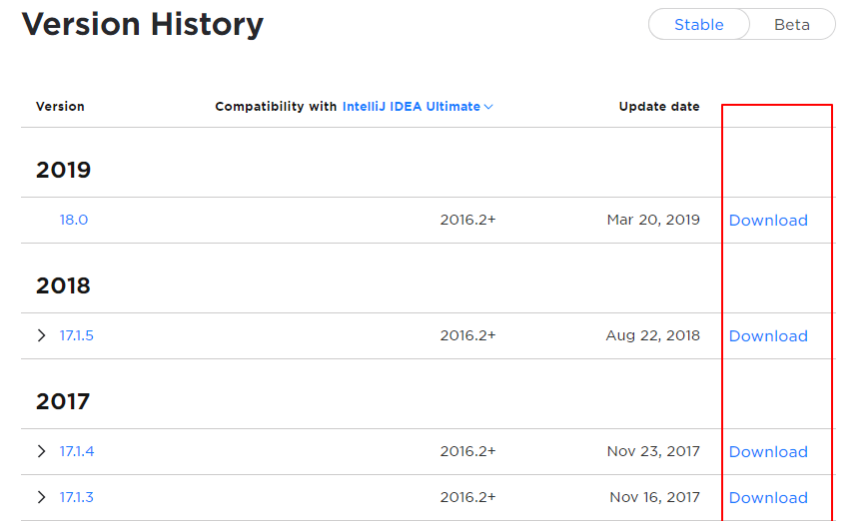The width and height of the screenshot is (846, 521).
Task: Switch to the Stable versions tab
Action: coord(698,25)
